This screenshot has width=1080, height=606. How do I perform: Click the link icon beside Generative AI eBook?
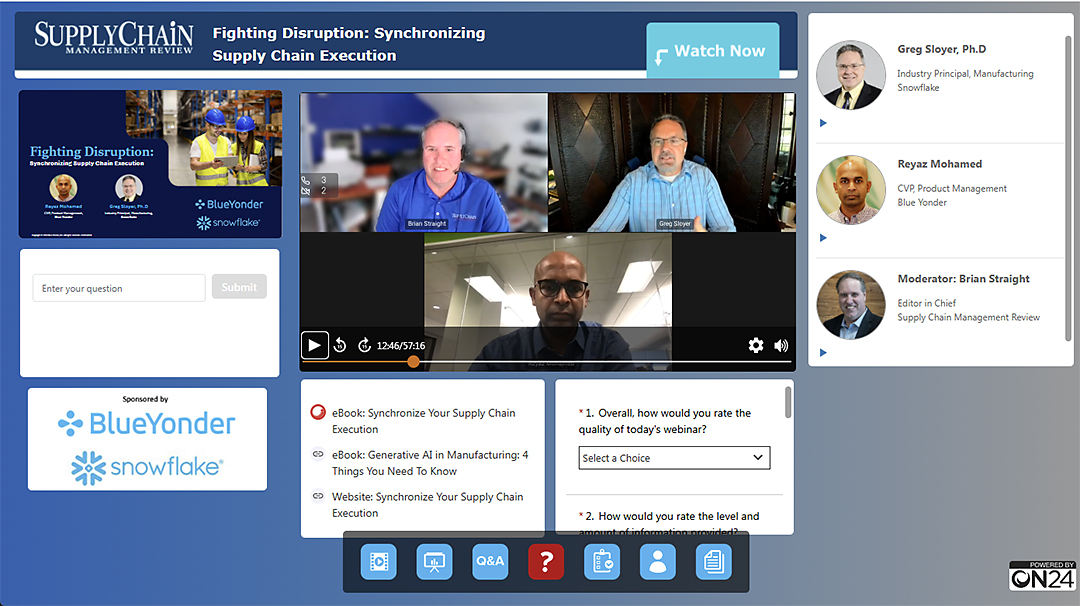pos(318,454)
